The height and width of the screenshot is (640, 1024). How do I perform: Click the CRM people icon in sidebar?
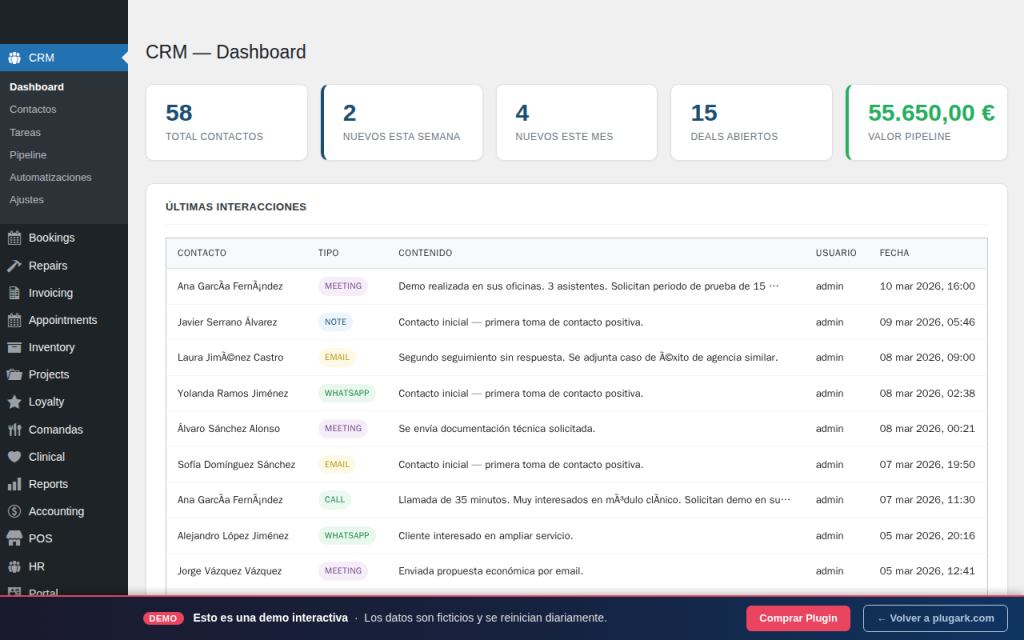click(x=14, y=58)
